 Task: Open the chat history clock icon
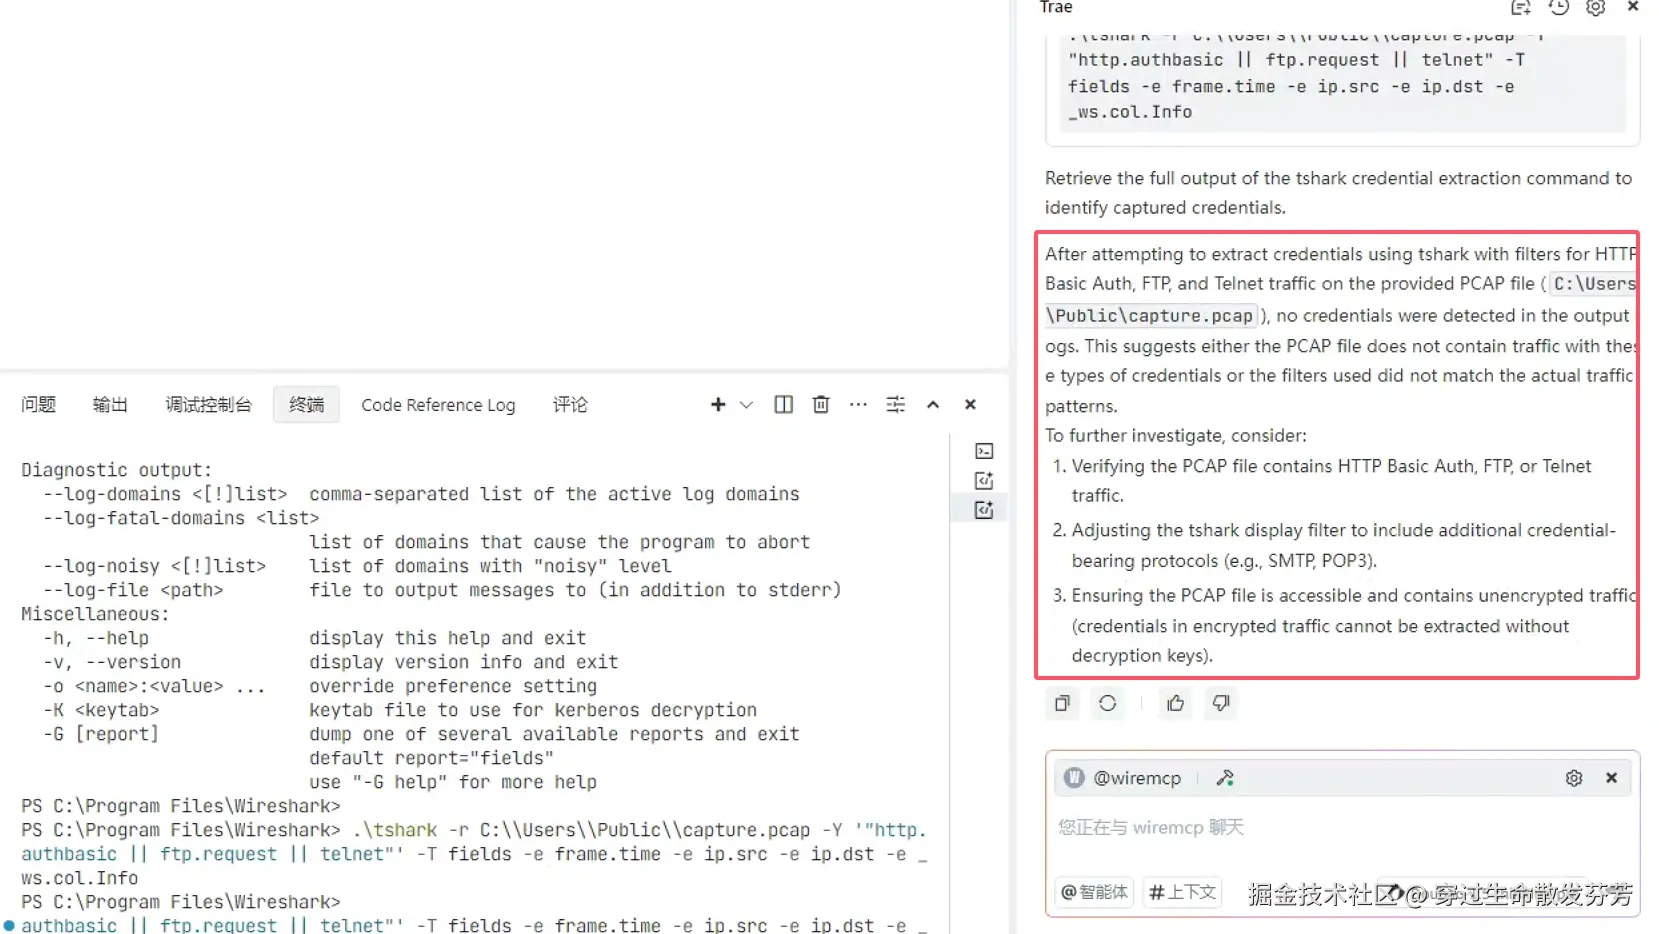[x=1559, y=7]
